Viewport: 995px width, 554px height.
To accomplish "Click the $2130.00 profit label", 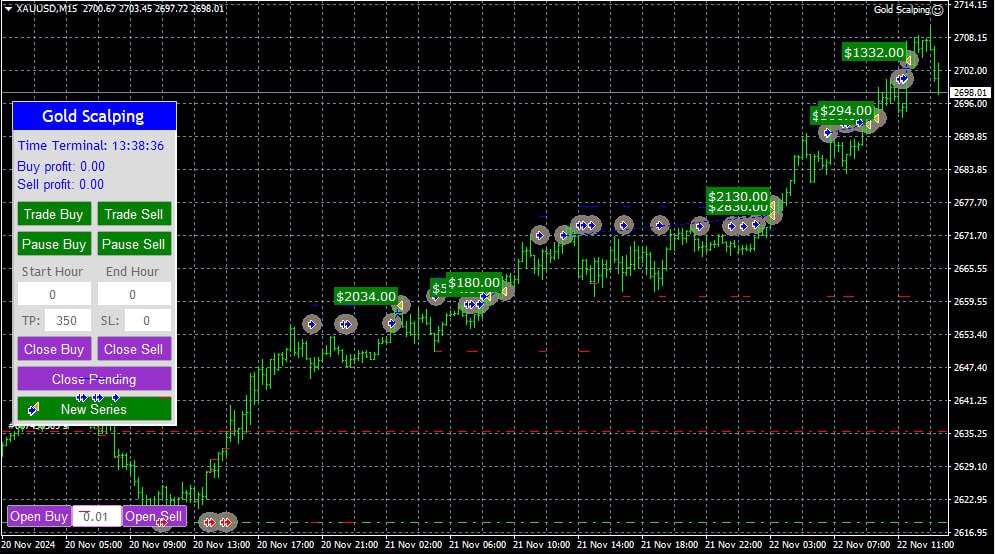I will (738, 196).
